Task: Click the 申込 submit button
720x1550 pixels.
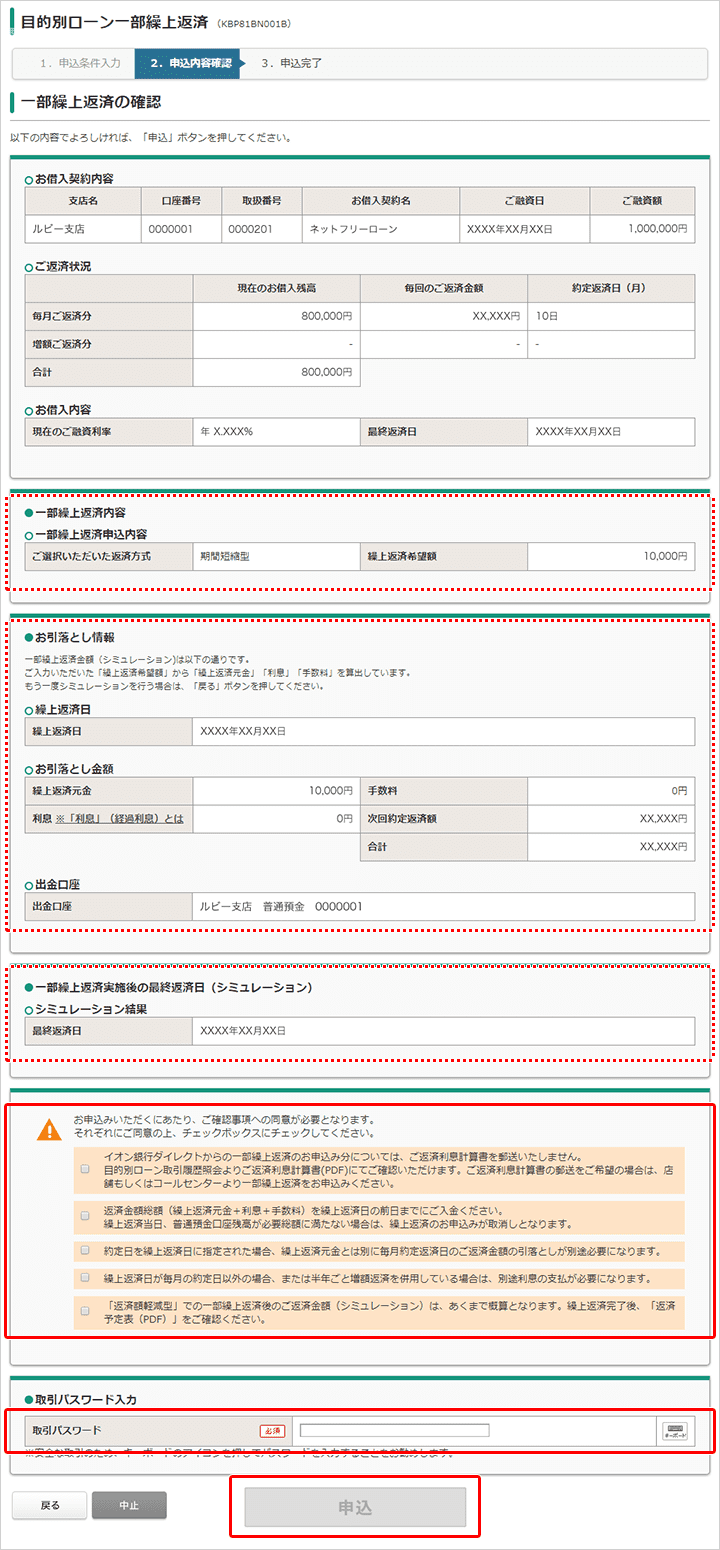Action: point(355,1507)
